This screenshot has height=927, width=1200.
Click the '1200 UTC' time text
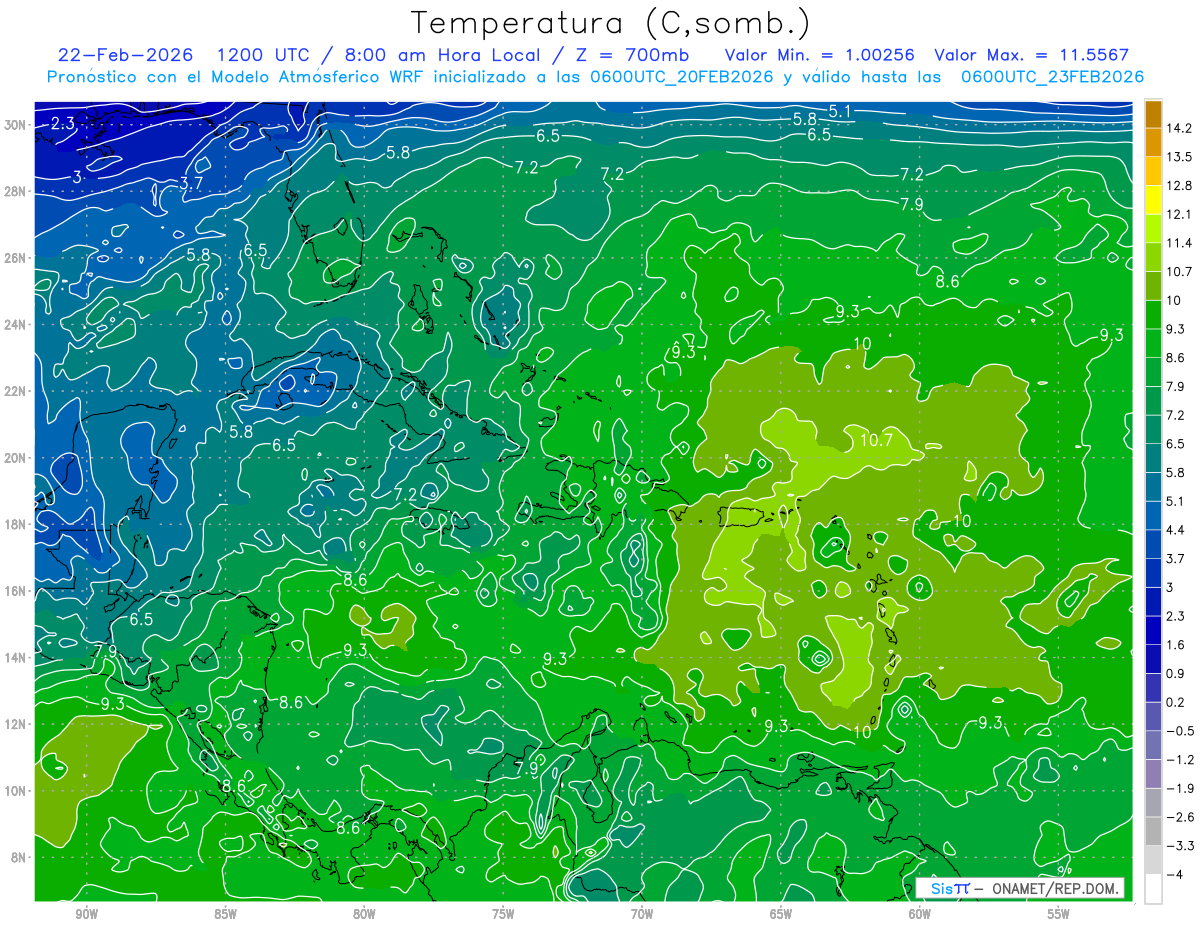click(x=263, y=55)
